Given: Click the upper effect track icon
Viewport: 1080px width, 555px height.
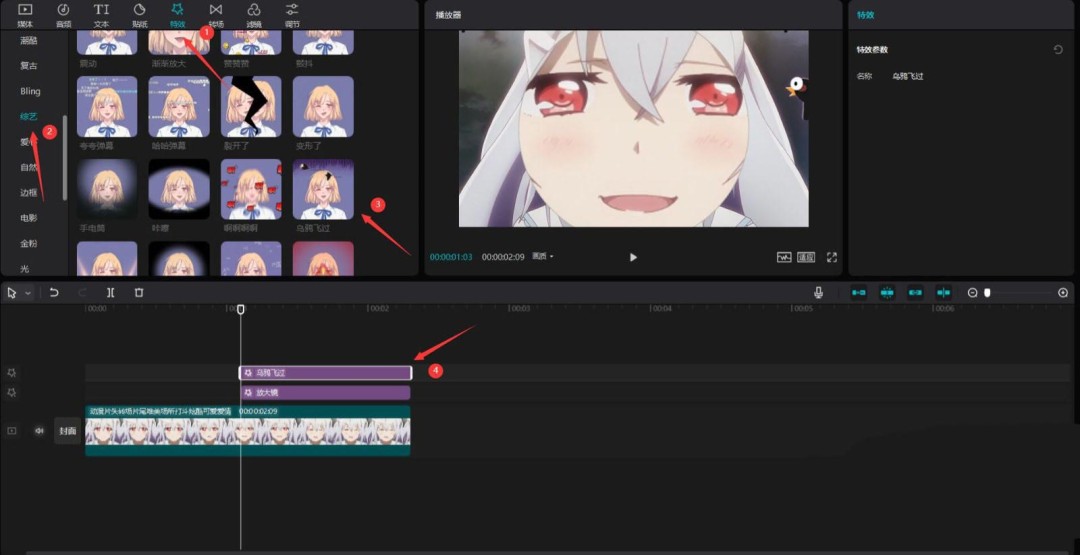Looking at the screenshot, I should (x=11, y=373).
